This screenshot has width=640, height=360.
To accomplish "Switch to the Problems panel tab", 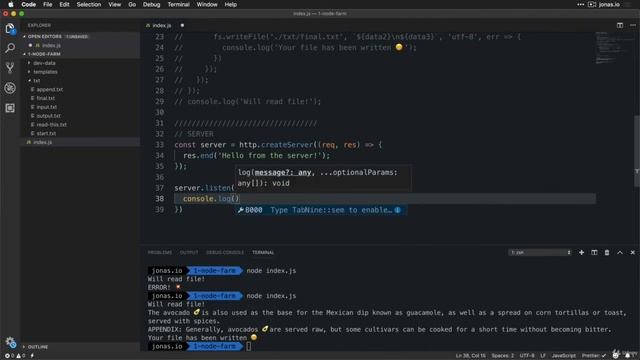I will coord(160,253).
